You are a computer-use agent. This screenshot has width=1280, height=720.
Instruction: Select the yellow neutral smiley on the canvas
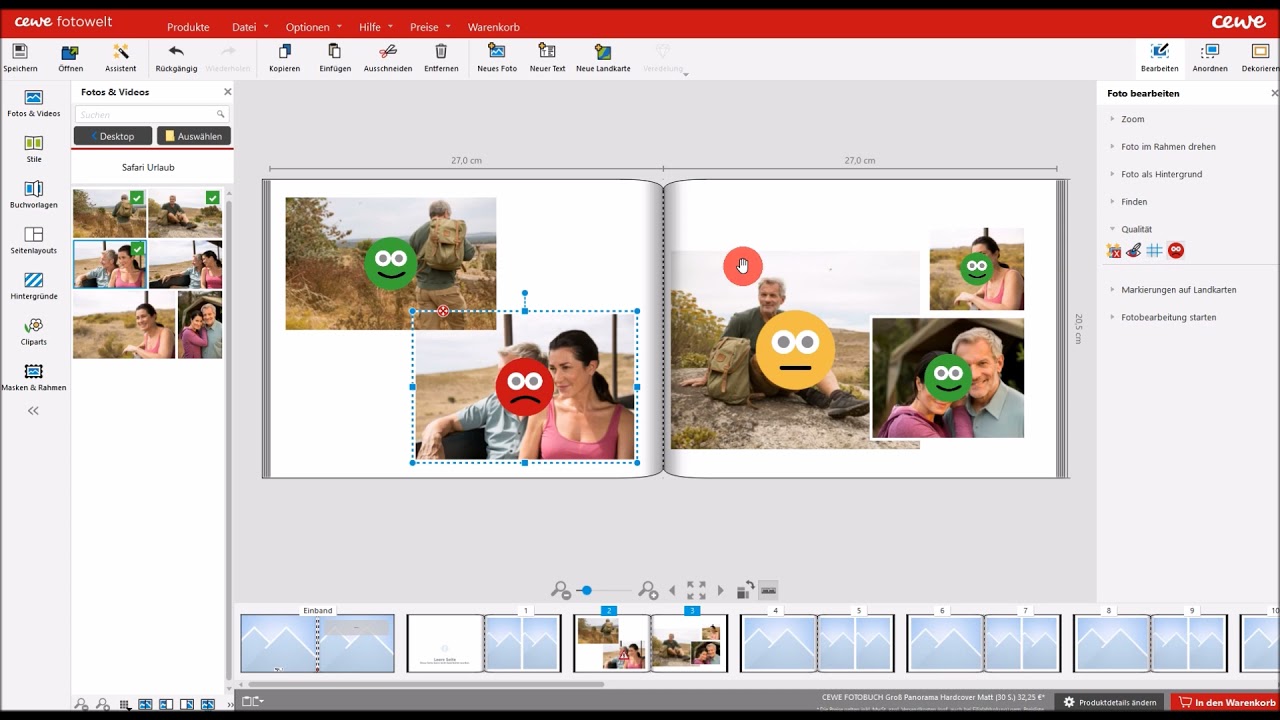(795, 349)
